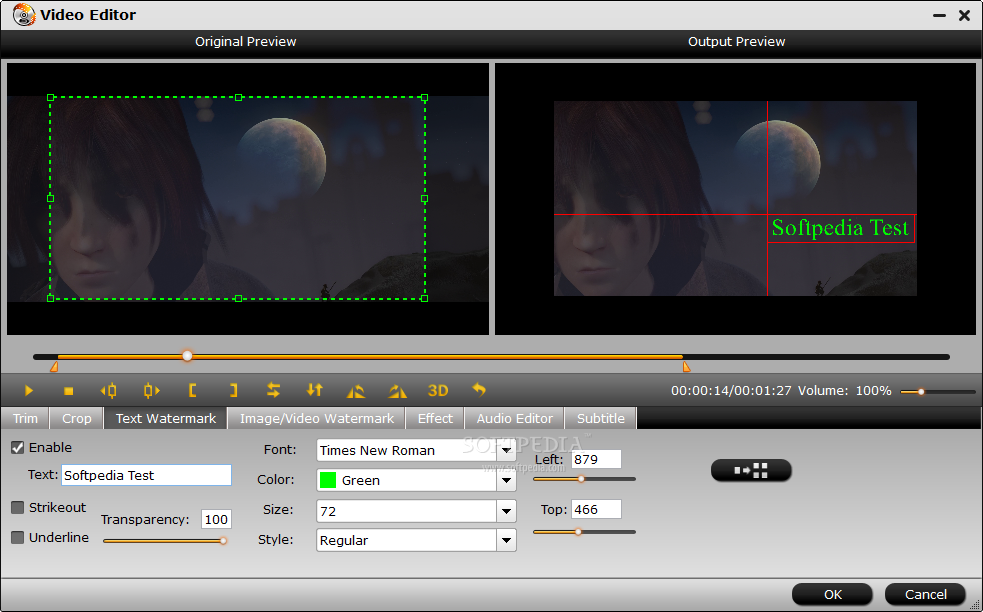Viewport: 983px width, 612px height.
Task: Start playback with the Play button
Action: point(29,391)
